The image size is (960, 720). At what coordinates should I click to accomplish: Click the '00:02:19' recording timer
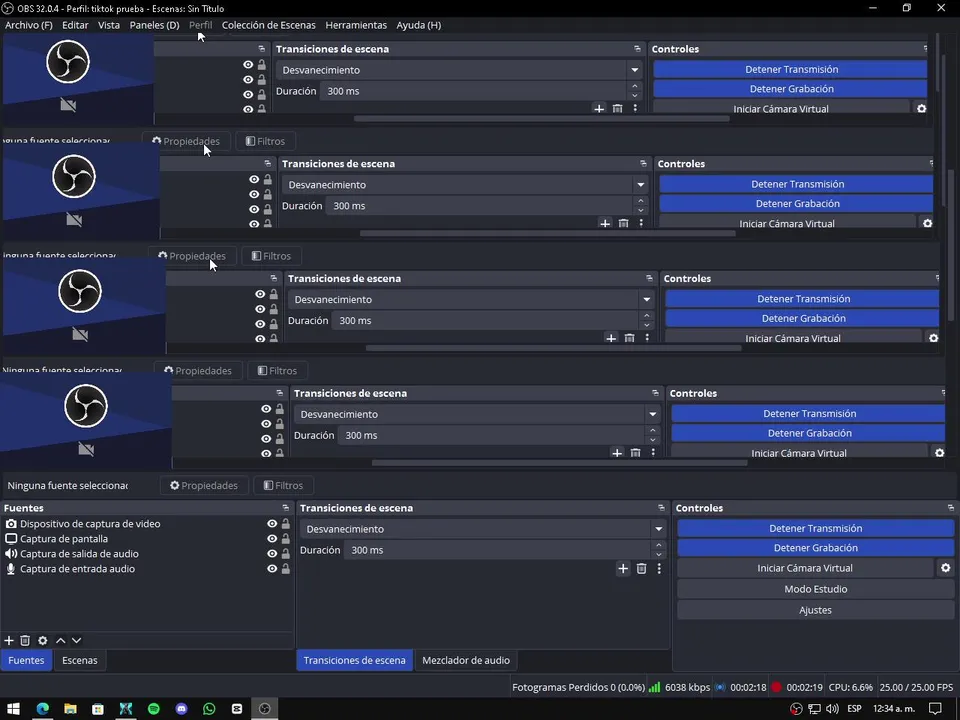point(804,688)
